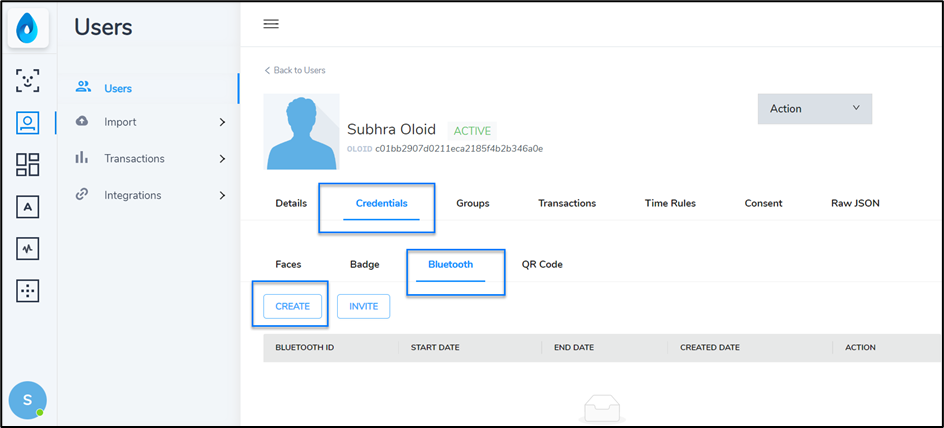This screenshot has height=428, width=944.
Task: Click the Import cloud upload icon
Action: pos(82,121)
